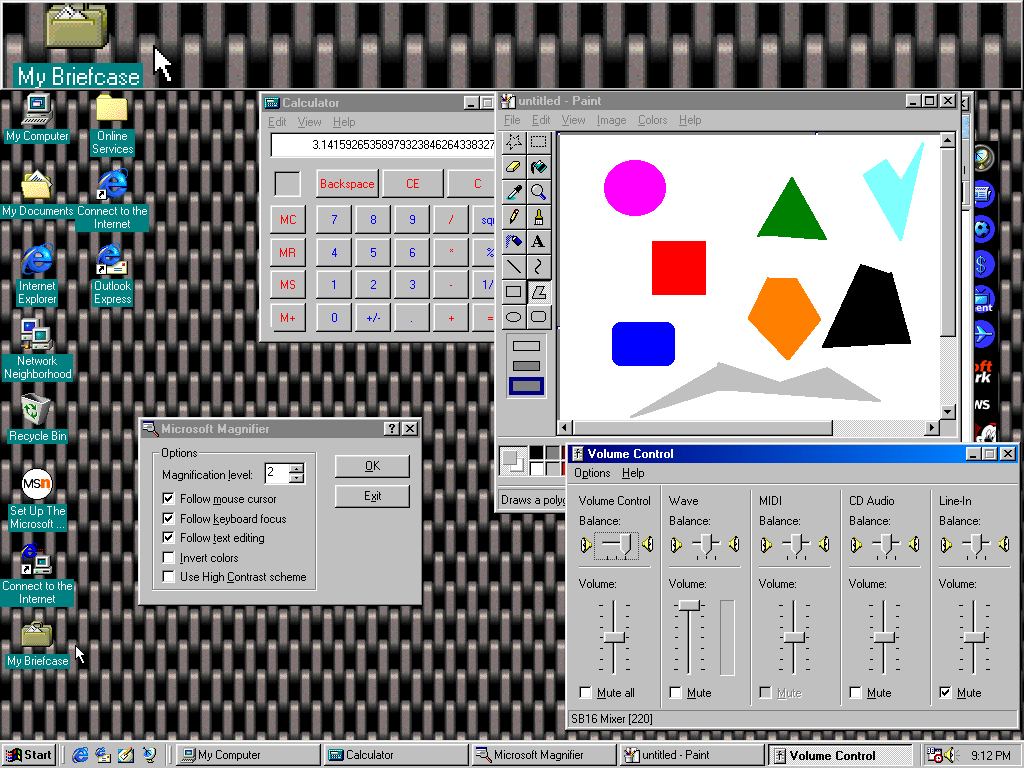
Task: Click the Calculator CE button
Action: pos(413,184)
